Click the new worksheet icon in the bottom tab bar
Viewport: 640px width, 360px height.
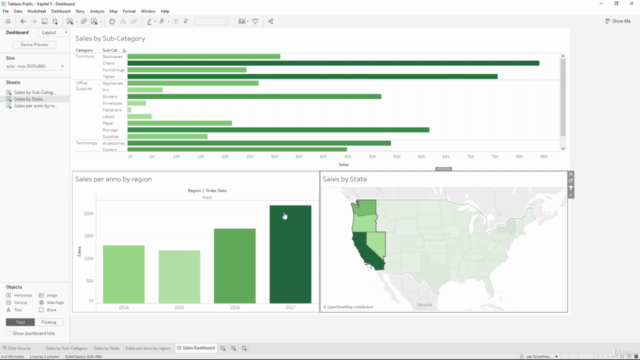coord(223,348)
